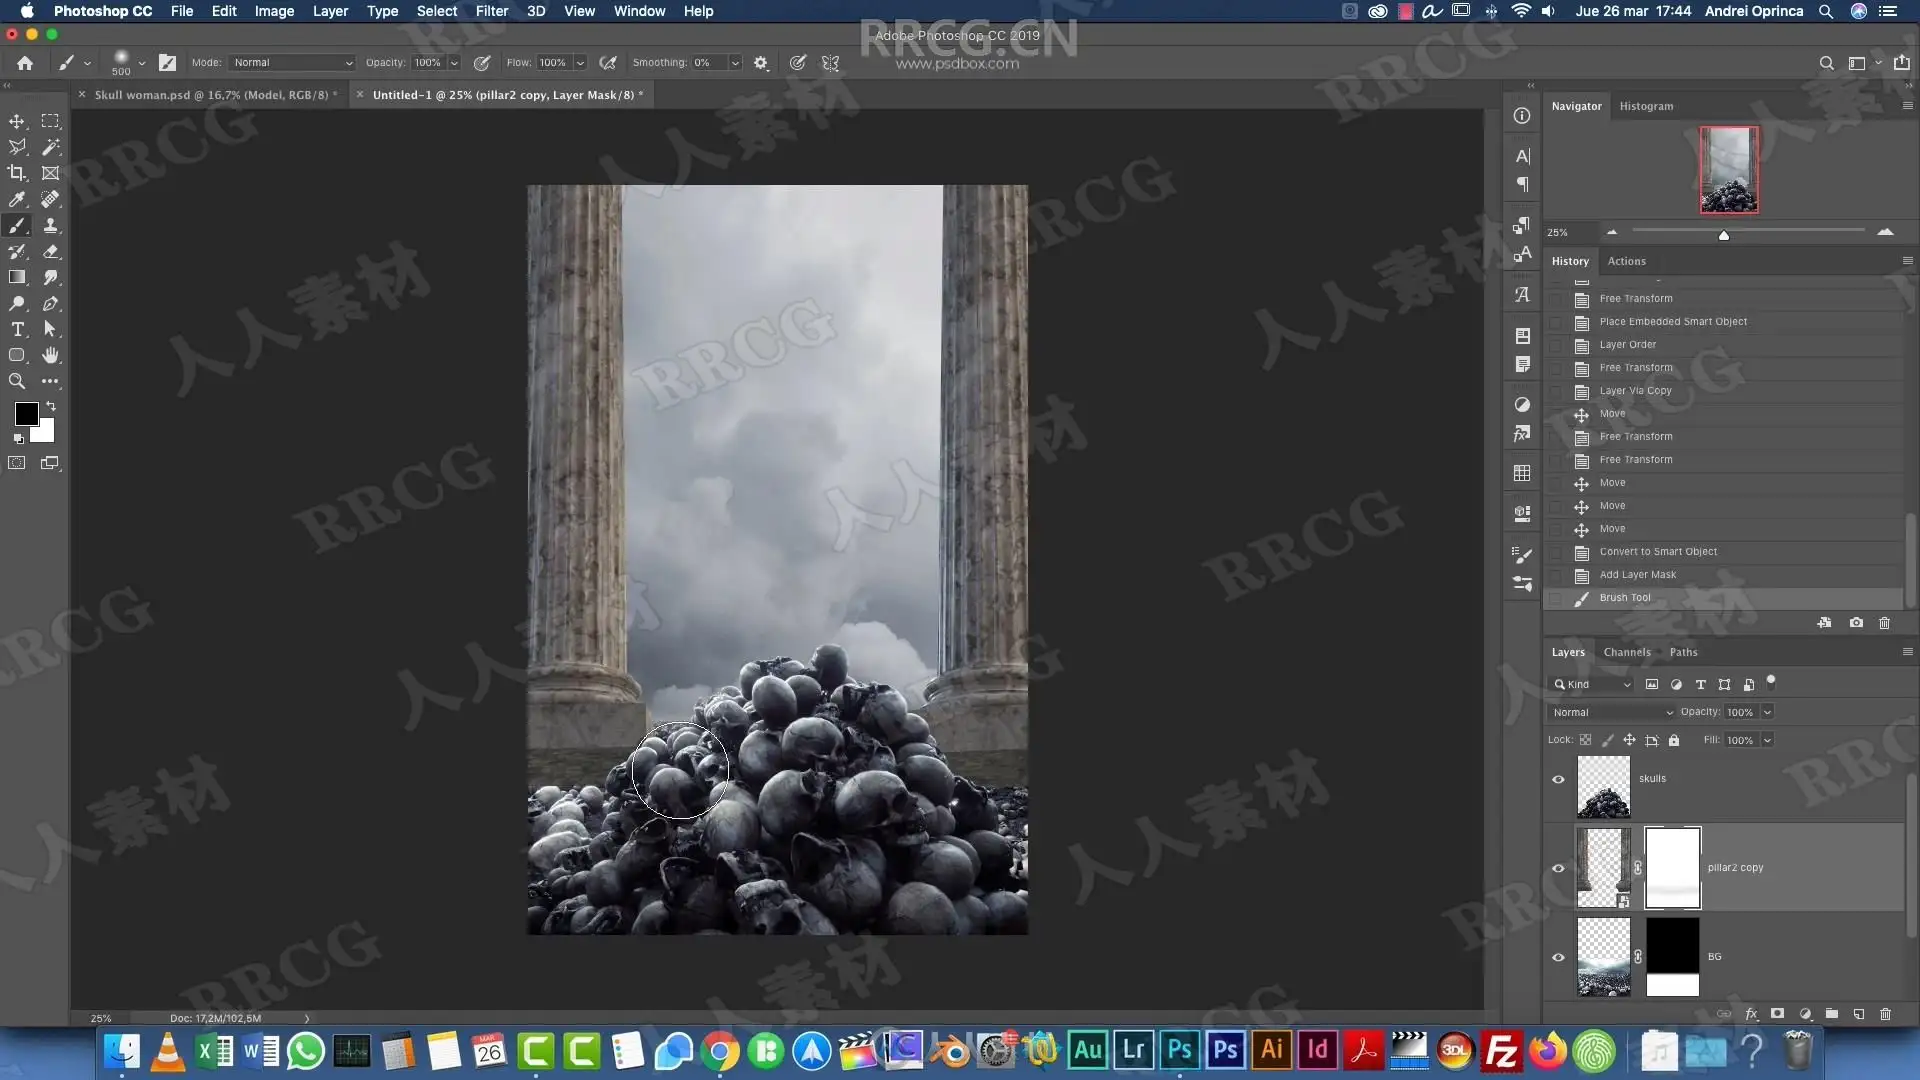Select Convert to Smart Object history state
The width and height of the screenshot is (1920, 1080).
coord(1657,552)
